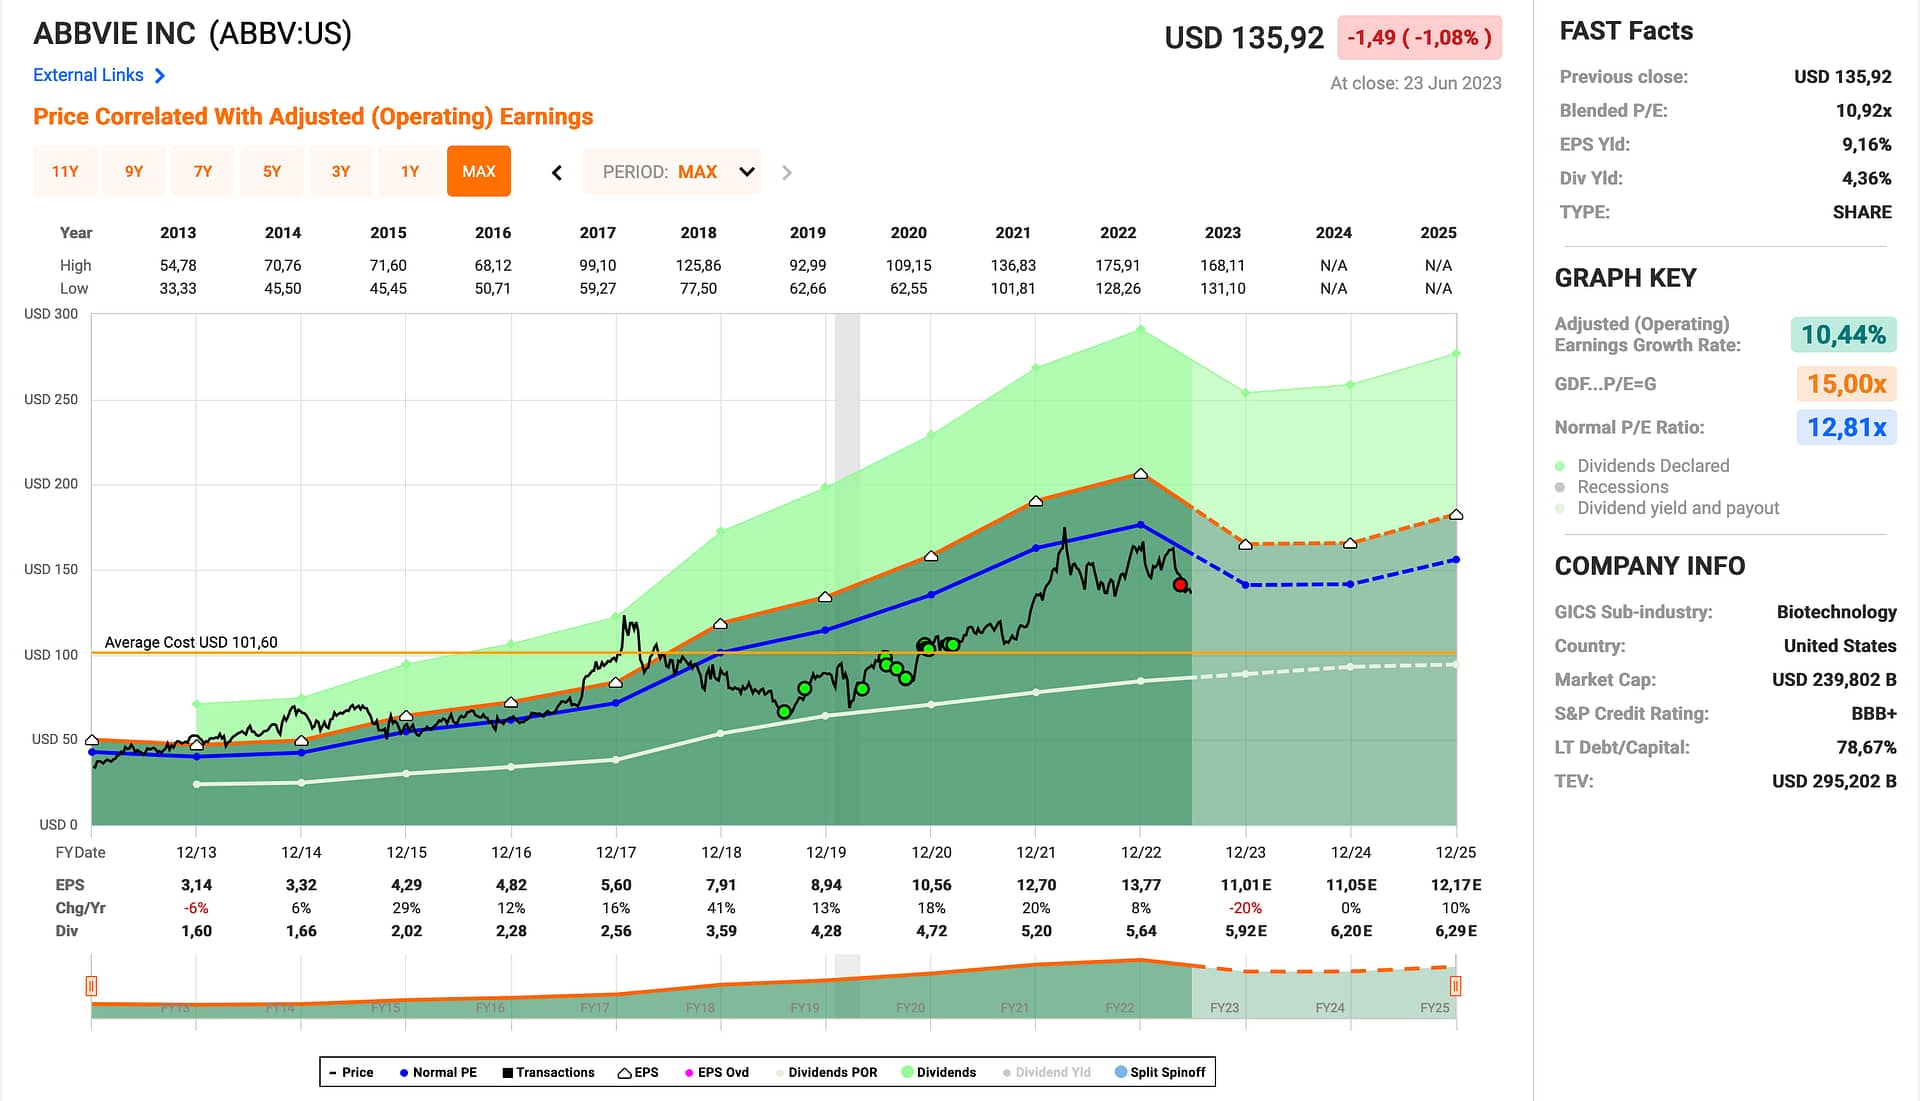Click the Average Cost USD 101,60 label
Viewport: 1920px width, 1101px height.
click(x=191, y=642)
